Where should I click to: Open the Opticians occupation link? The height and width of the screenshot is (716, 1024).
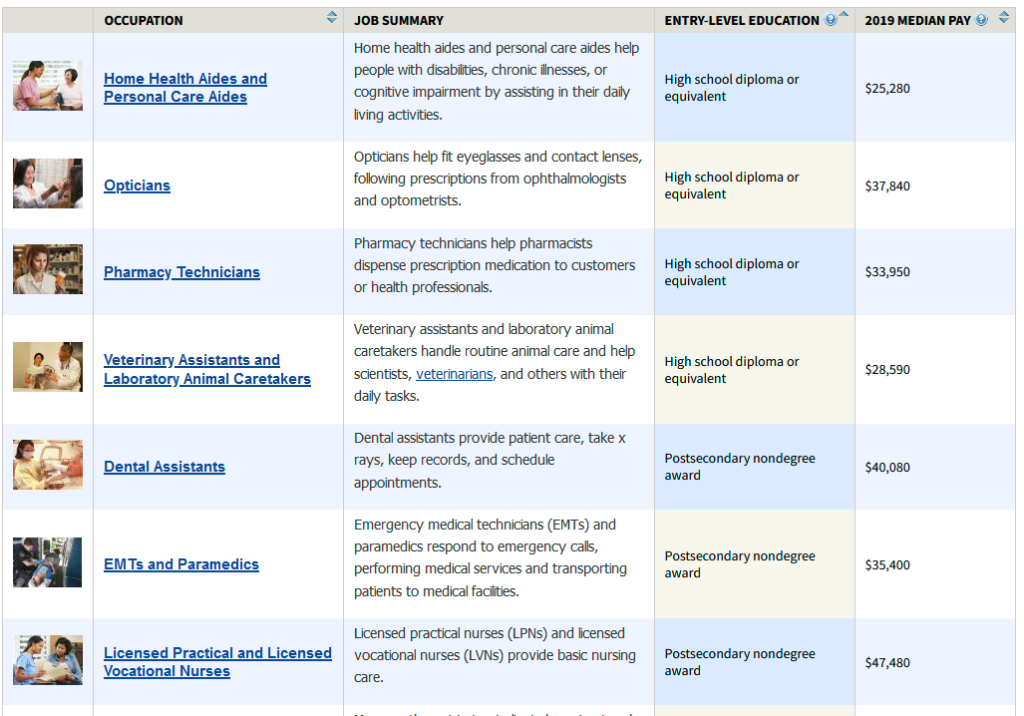coord(137,186)
